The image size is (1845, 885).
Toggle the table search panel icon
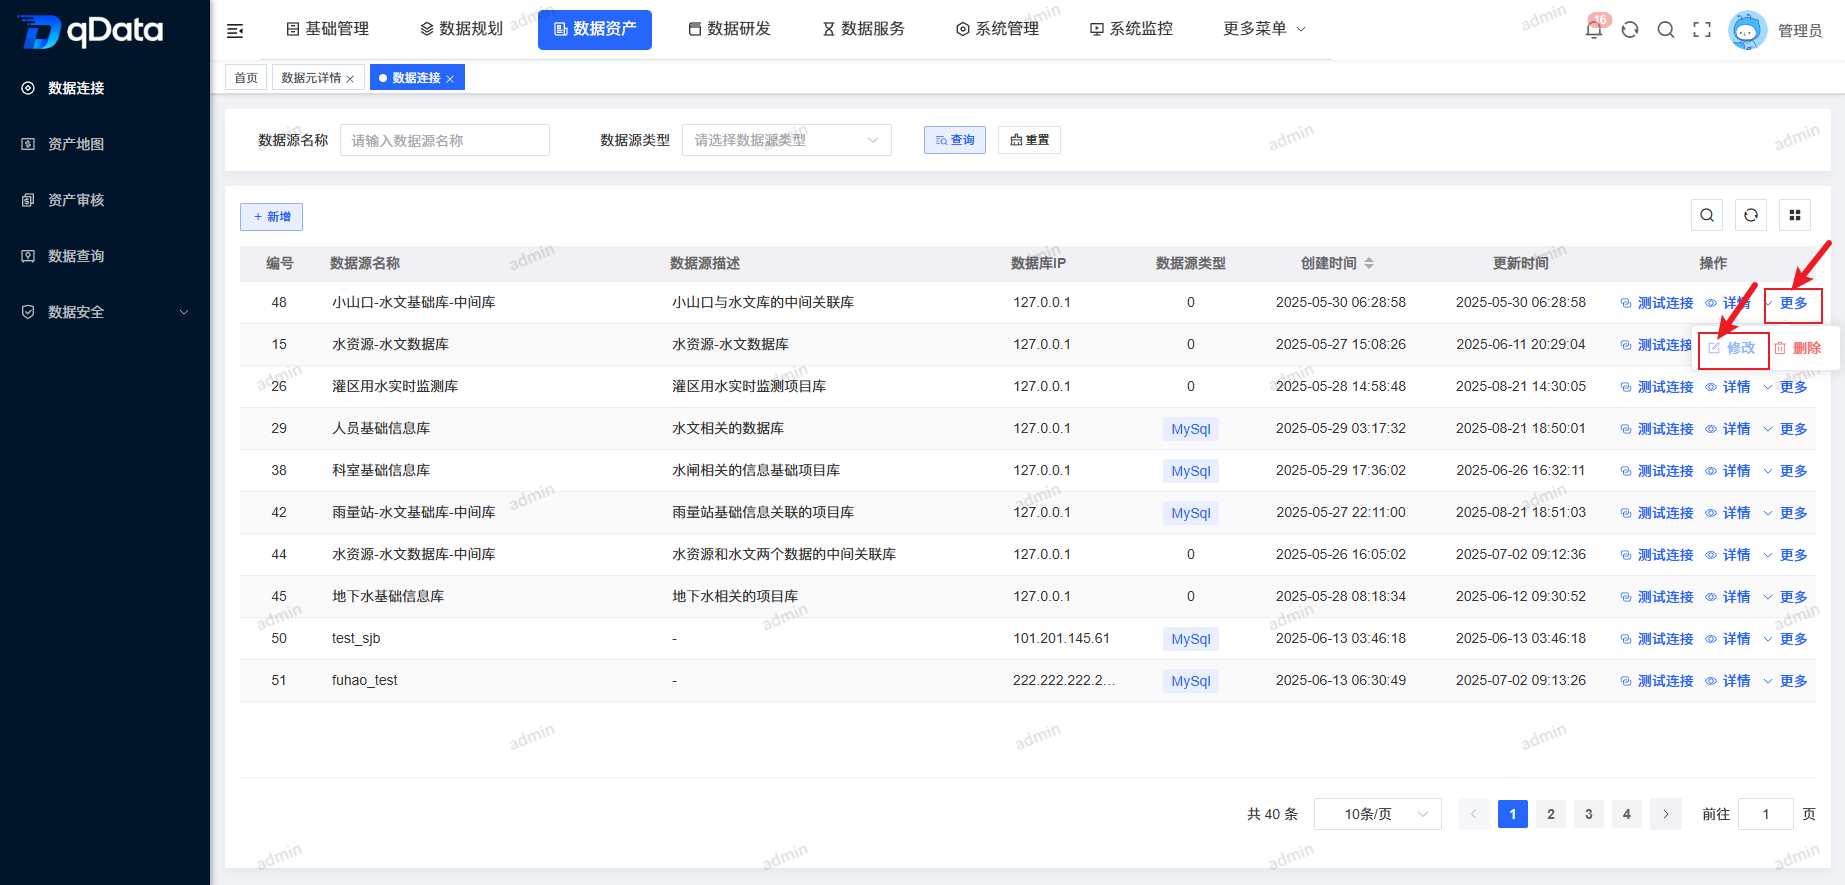point(1707,215)
